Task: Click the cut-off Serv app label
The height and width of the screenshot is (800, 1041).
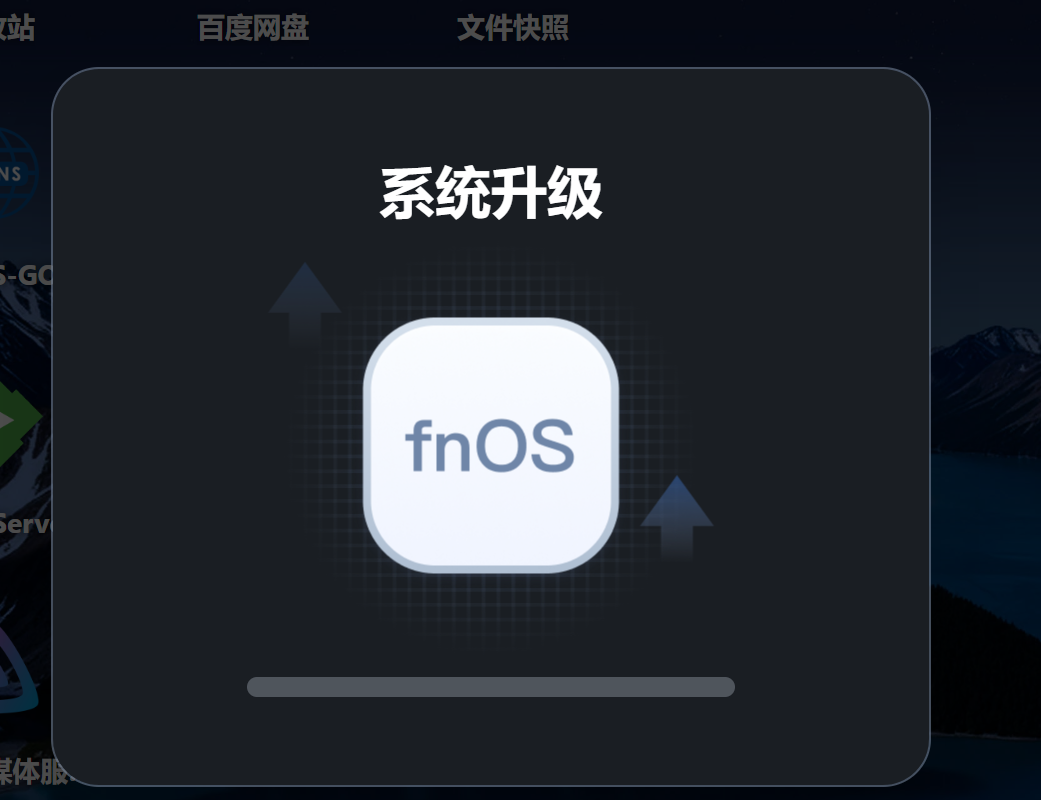Action: click(x=25, y=524)
